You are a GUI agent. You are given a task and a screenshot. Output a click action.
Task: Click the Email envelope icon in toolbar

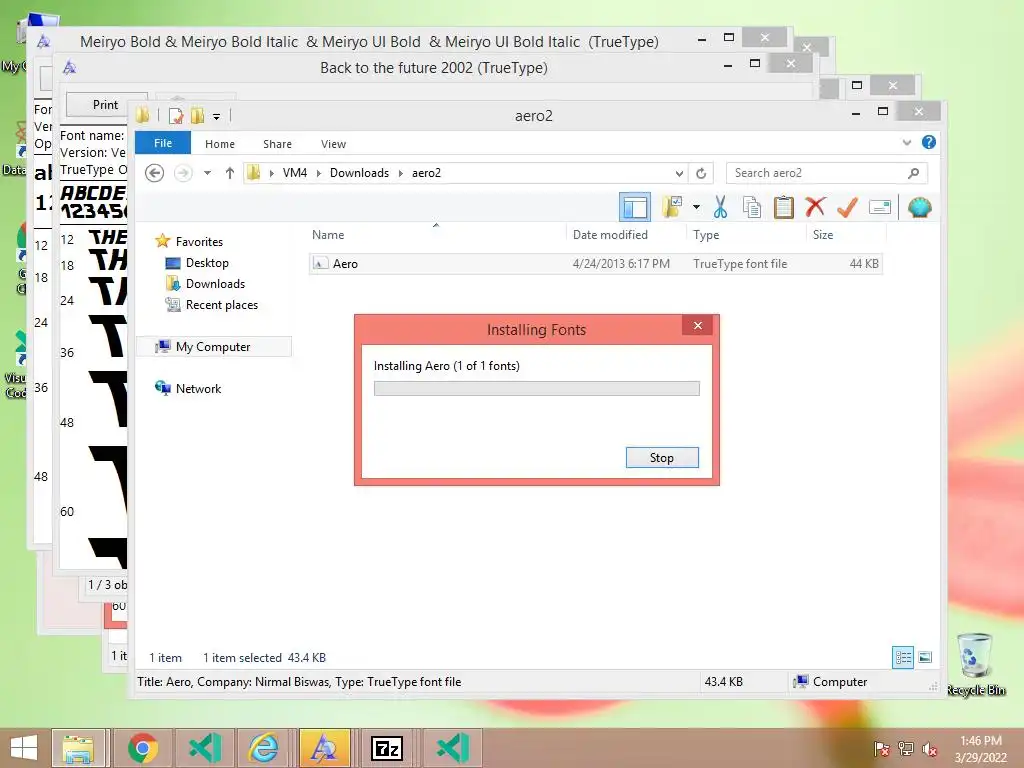[880, 208]
